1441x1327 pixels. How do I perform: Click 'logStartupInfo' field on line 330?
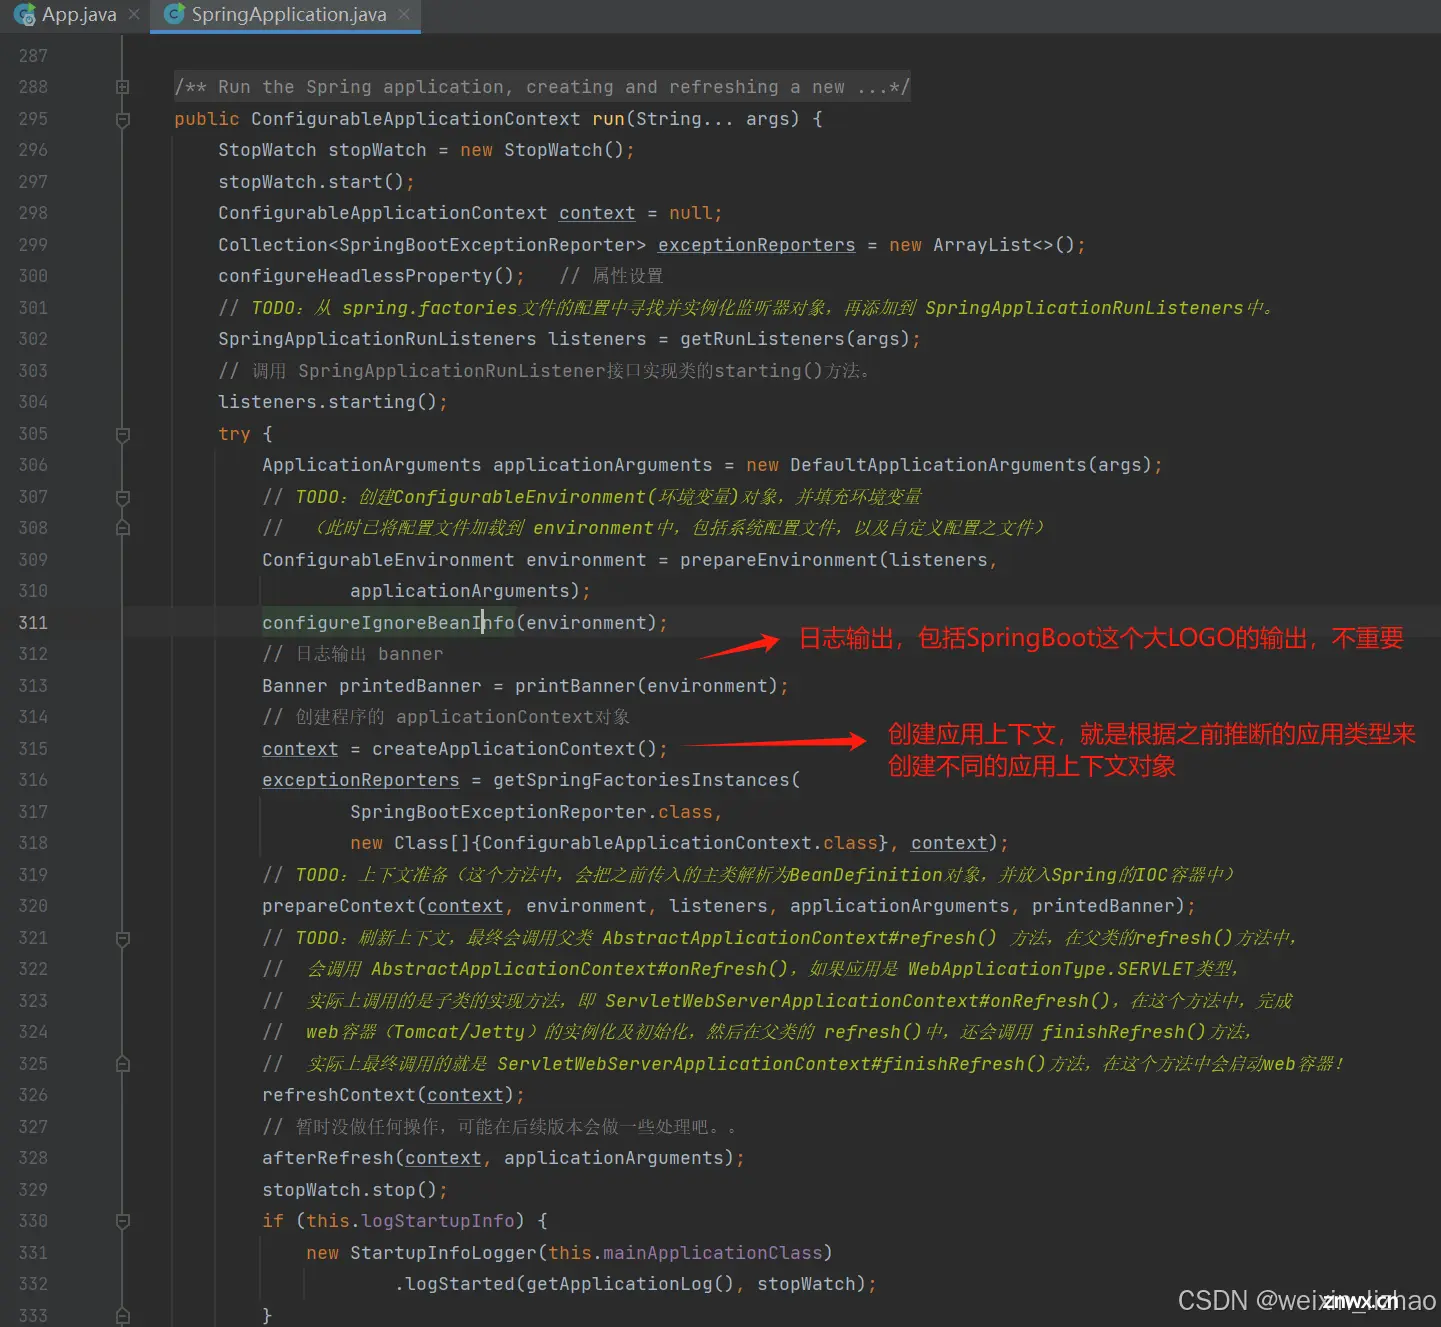point(438,1221)
